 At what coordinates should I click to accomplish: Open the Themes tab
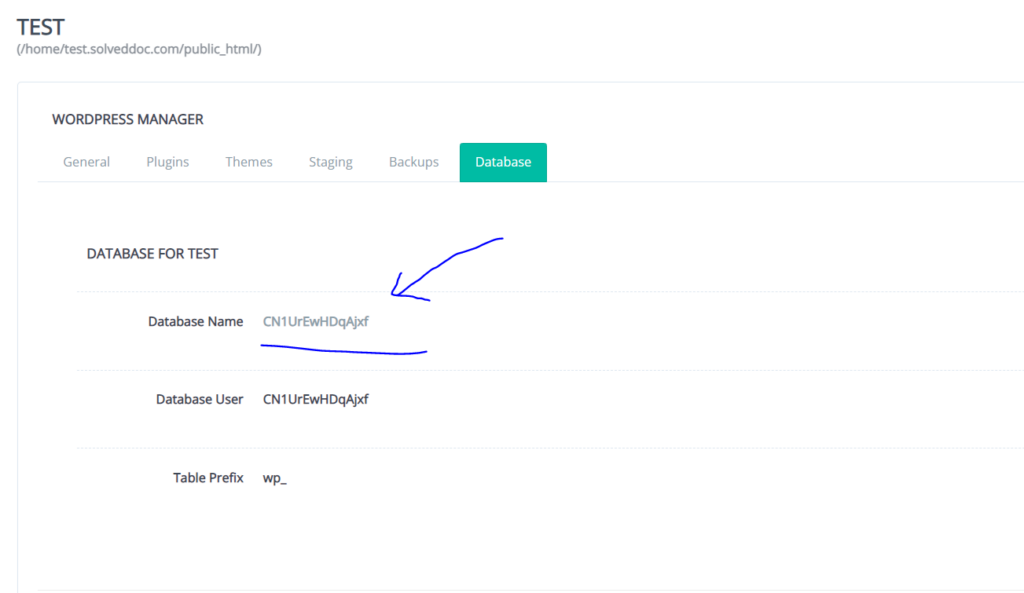click(x=249, y=162)
